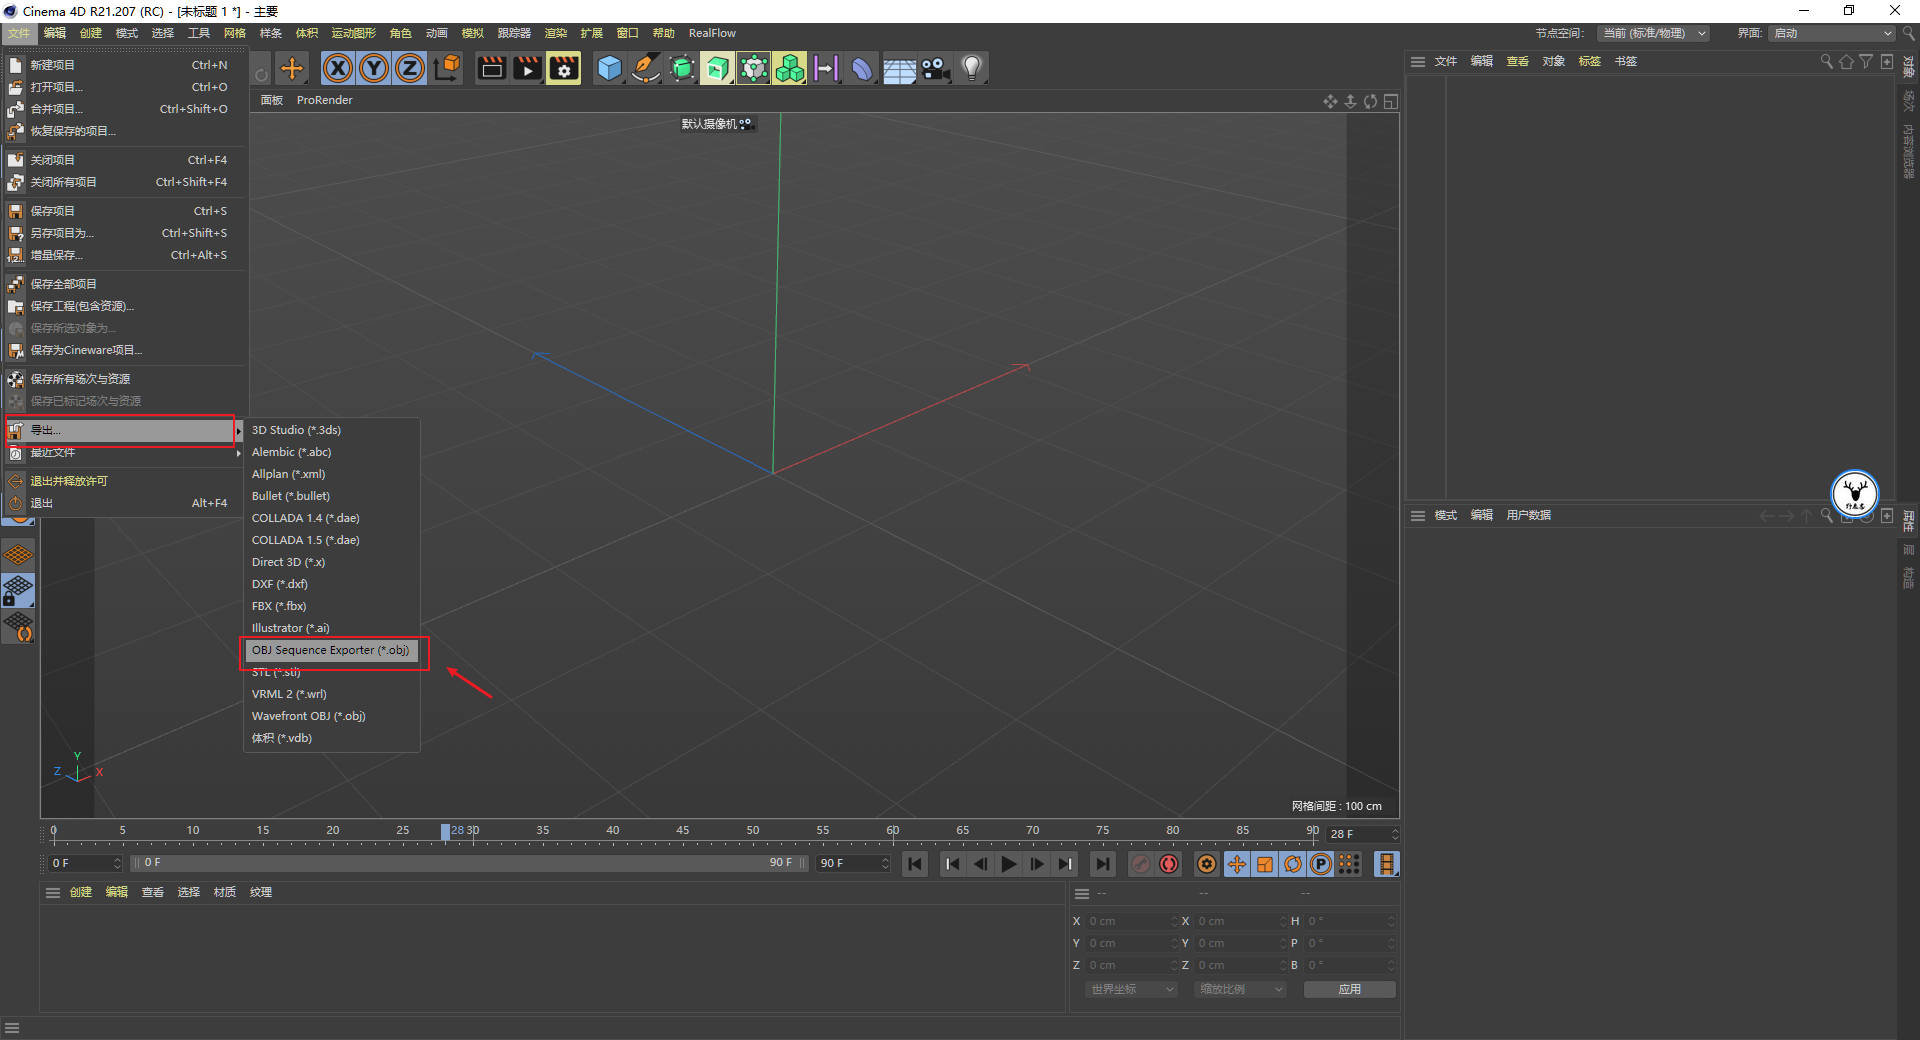
Task: Toggle Rotation keyframe recording
Action: tap(1293, 864)
